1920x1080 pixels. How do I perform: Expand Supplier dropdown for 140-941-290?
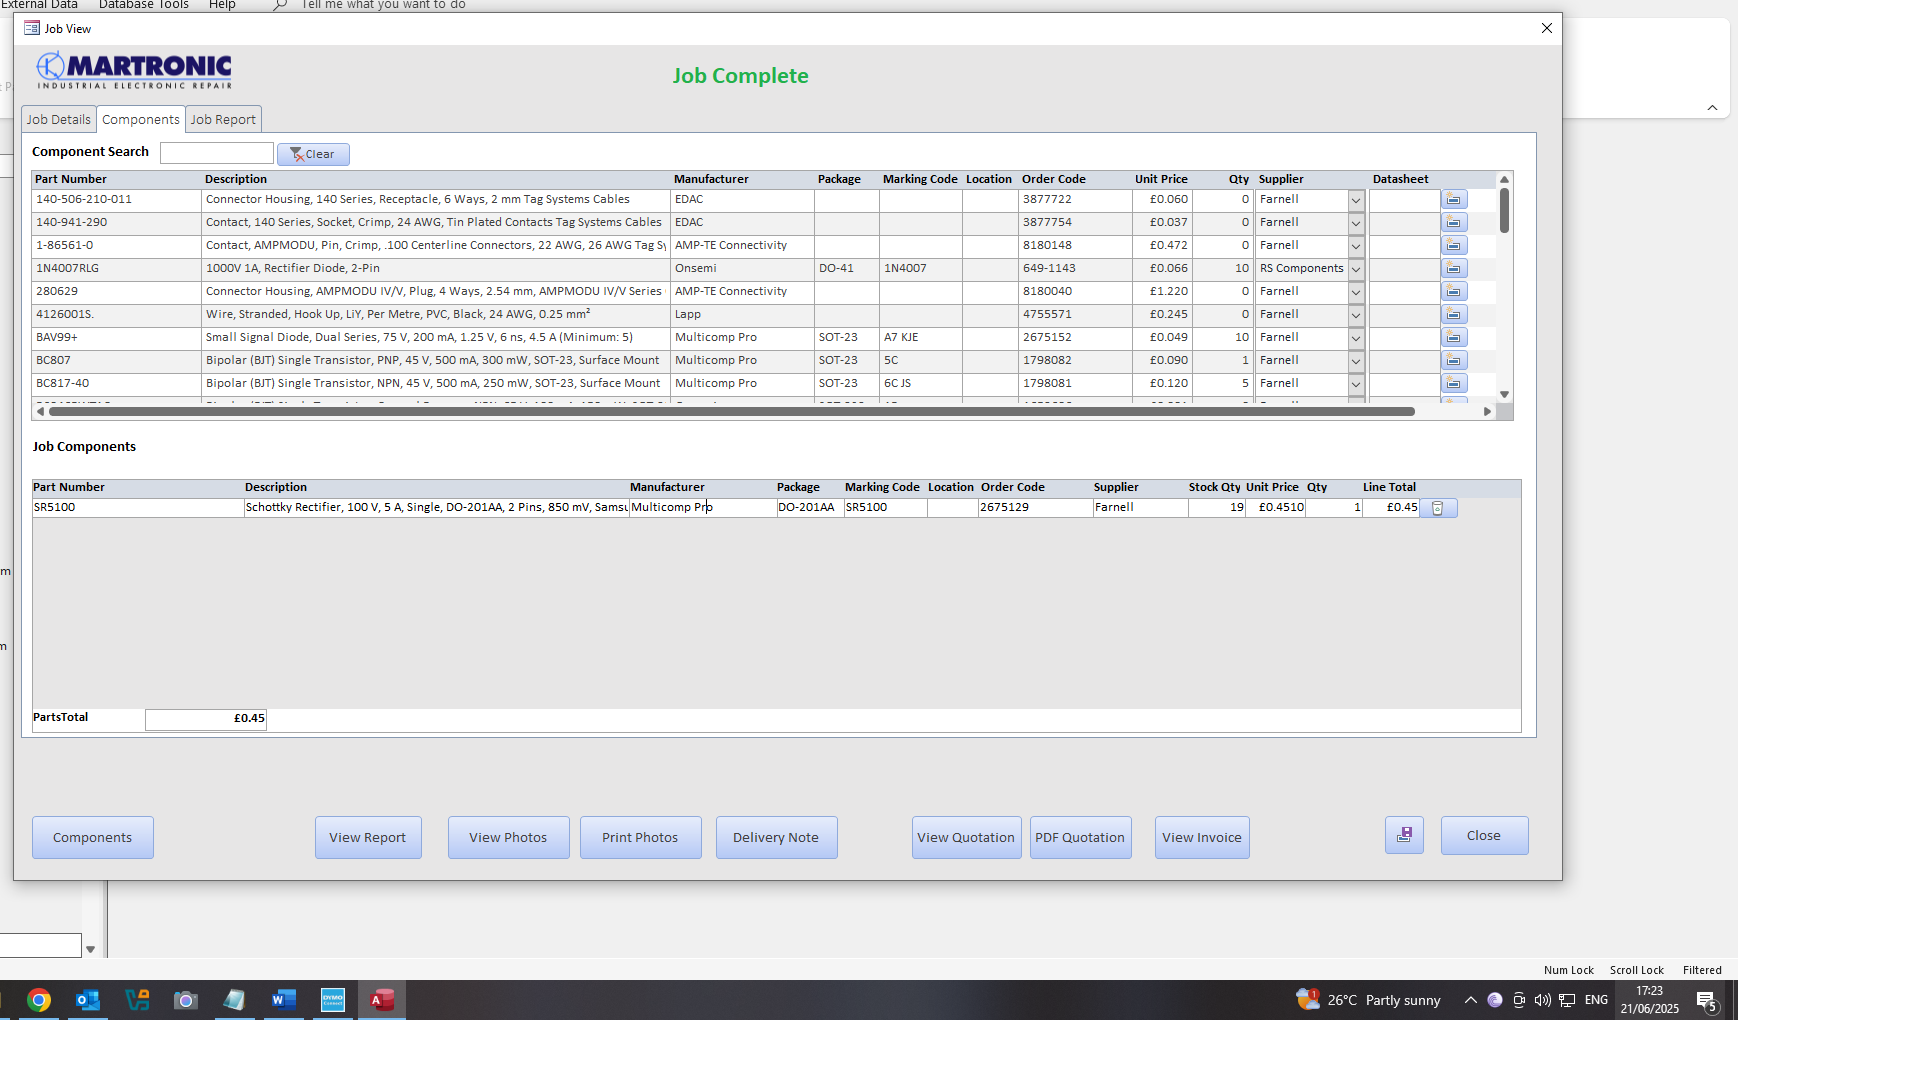click(1356, 223)
